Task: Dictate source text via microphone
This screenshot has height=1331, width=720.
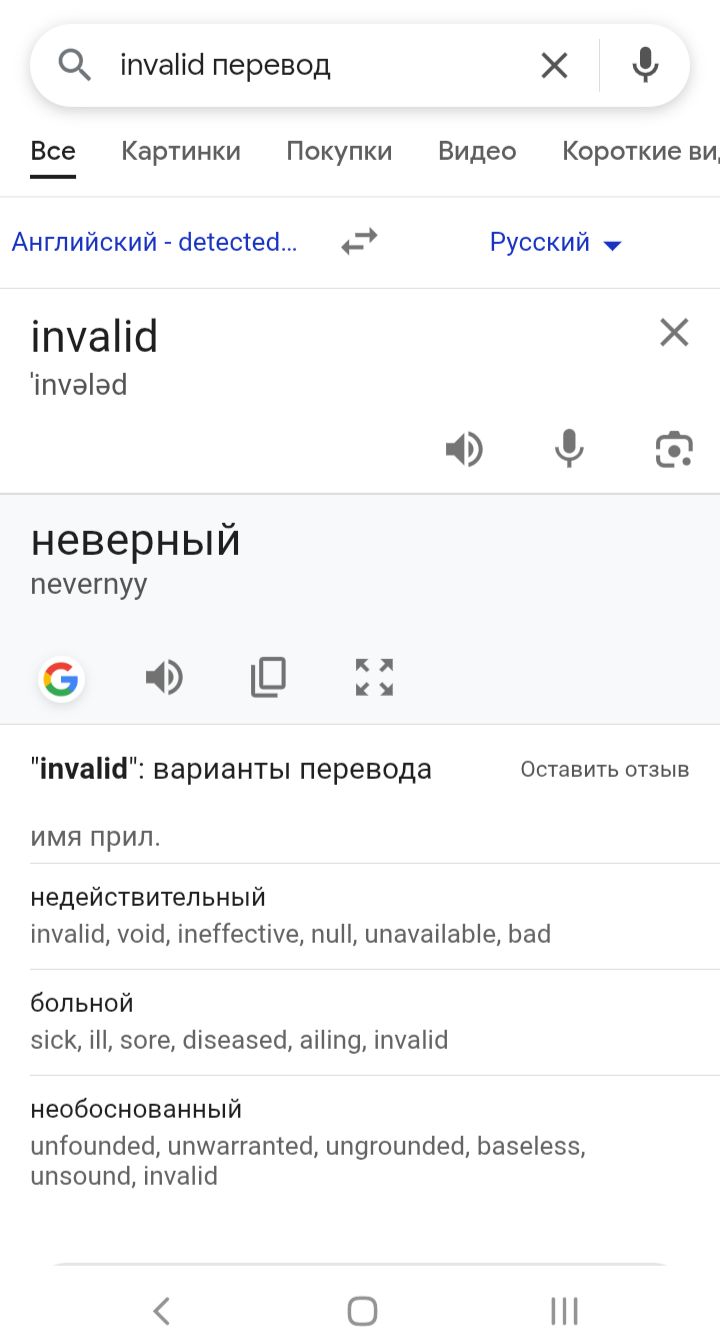Action: point(569,449)
